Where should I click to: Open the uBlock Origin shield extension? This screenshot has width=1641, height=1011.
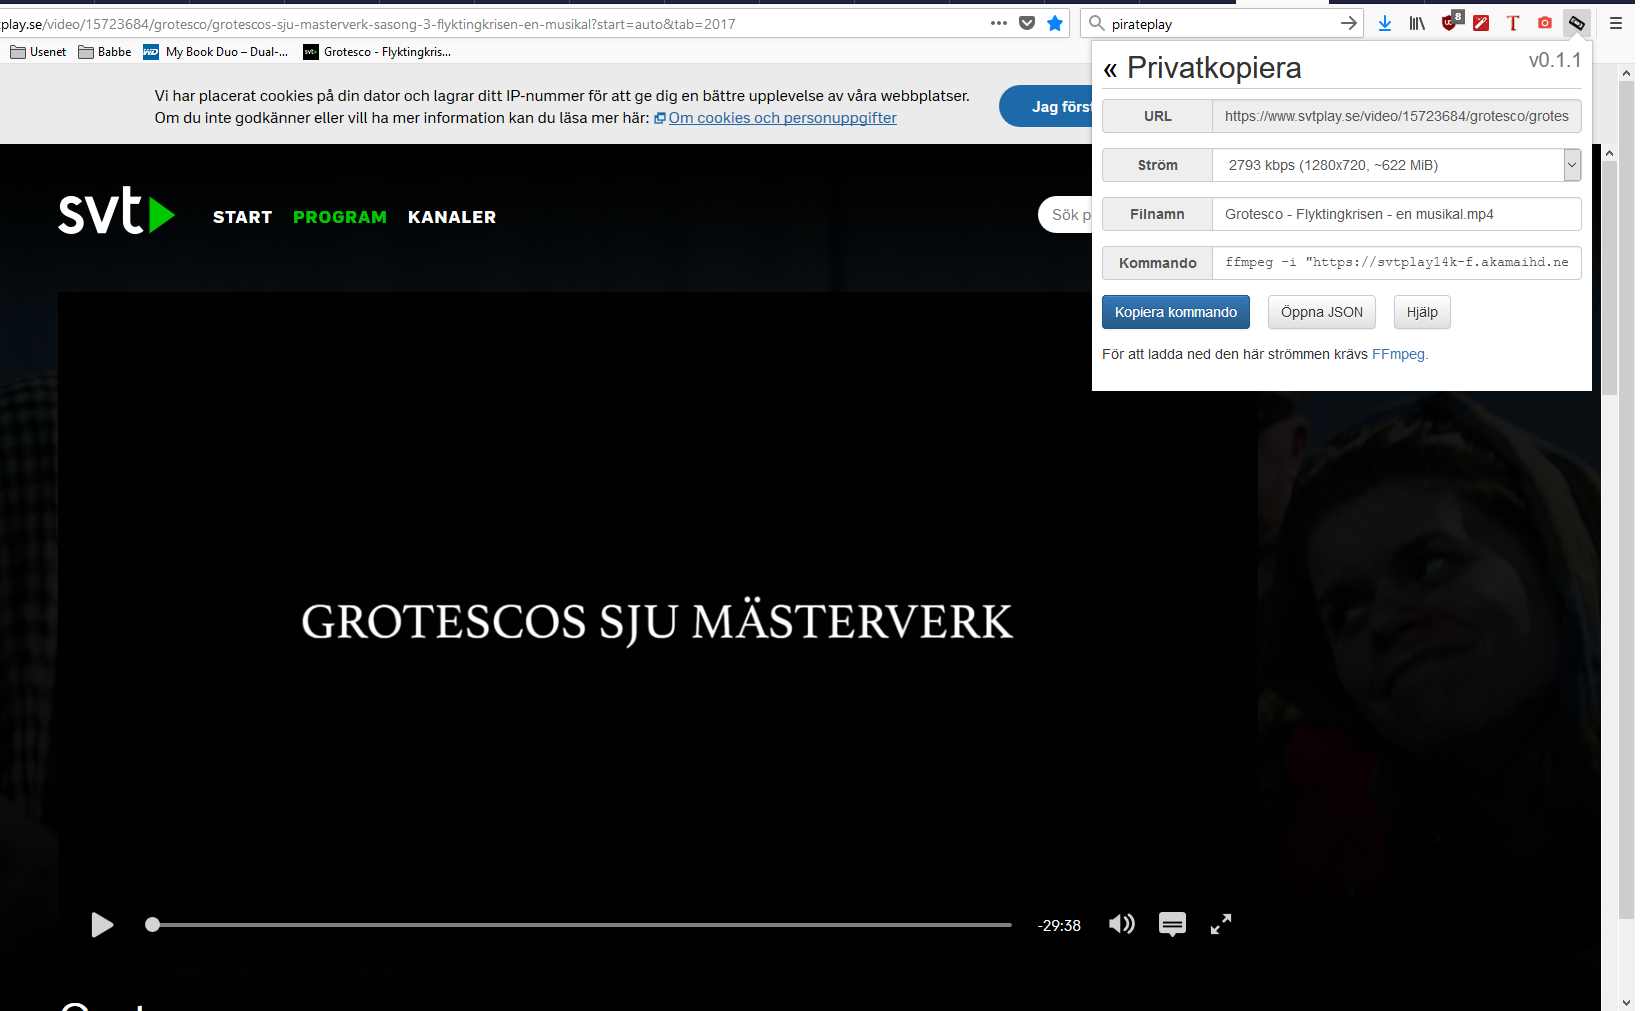point(1451,22)
